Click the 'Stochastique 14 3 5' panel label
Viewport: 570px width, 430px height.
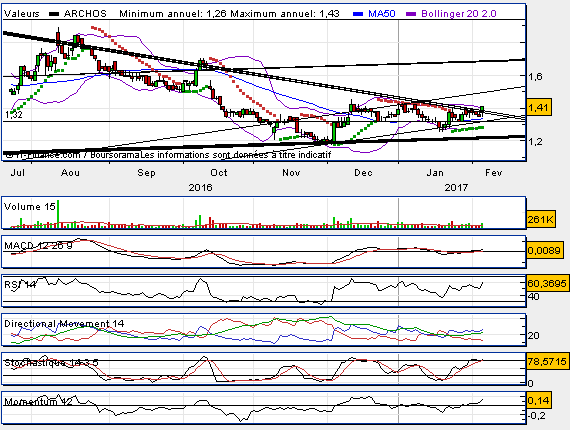tap(51, 362)
